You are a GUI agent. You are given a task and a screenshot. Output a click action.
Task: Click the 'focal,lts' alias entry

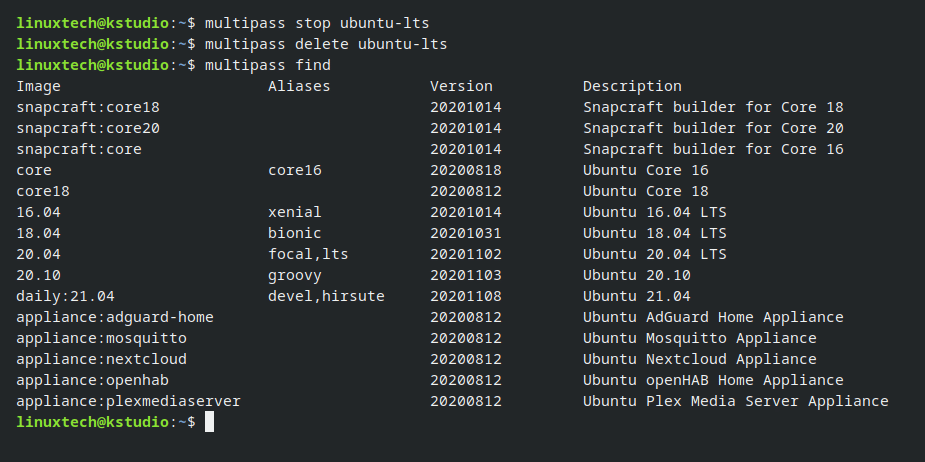(x=308, y=254)
